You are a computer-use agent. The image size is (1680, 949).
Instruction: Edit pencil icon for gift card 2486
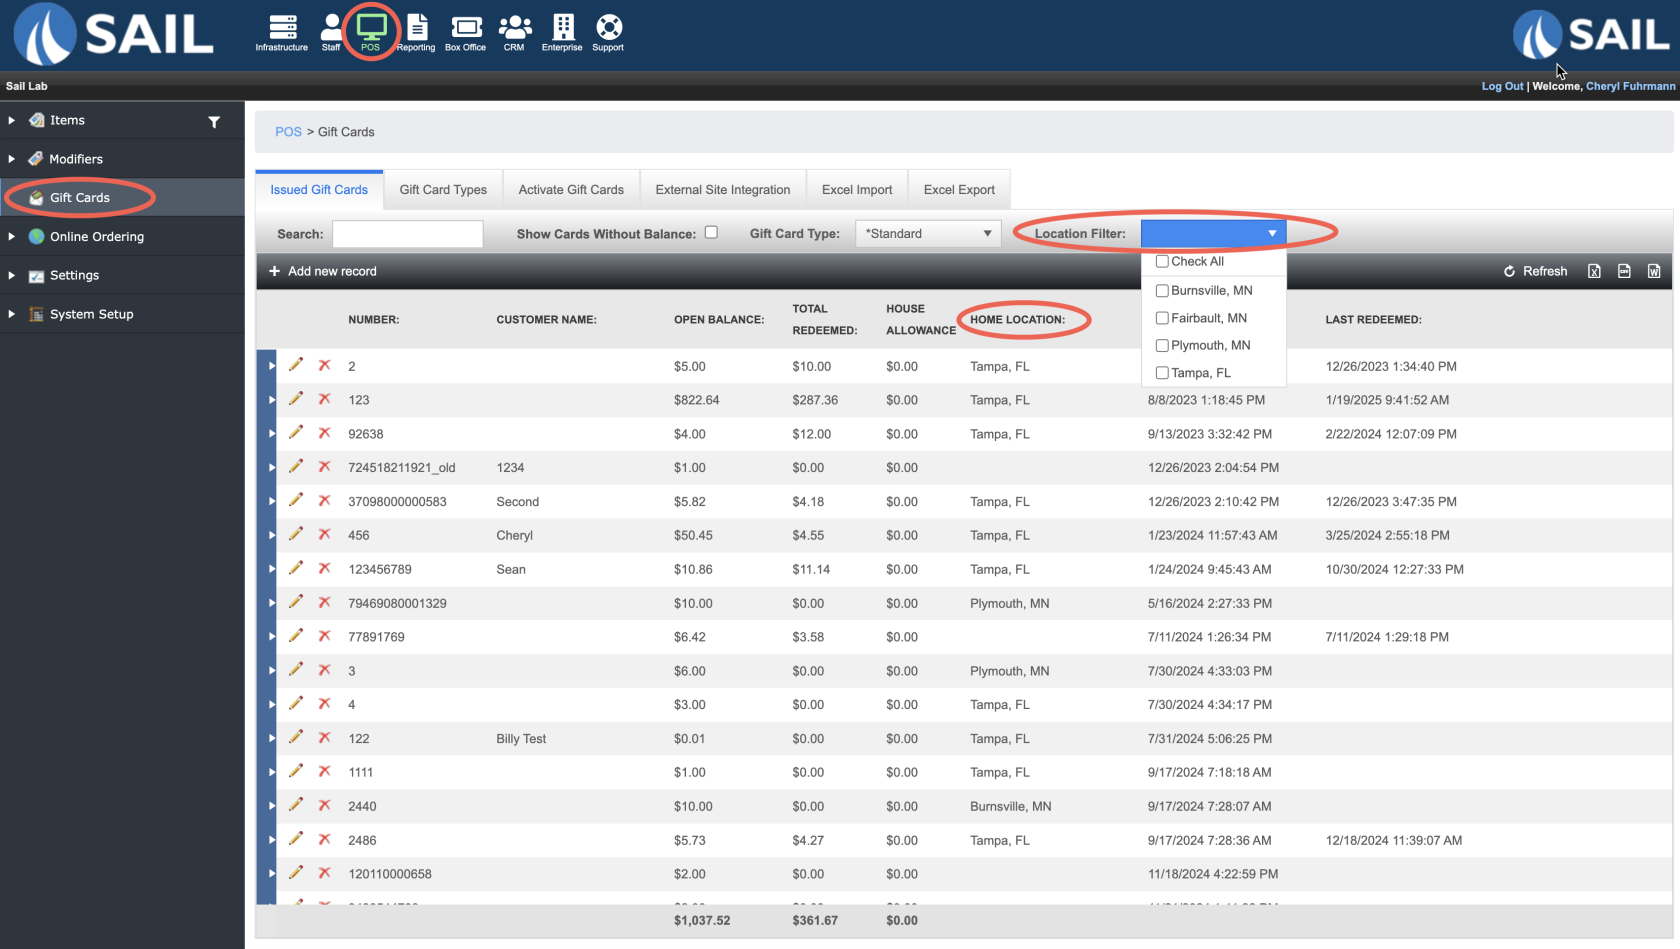coord(296,839)
